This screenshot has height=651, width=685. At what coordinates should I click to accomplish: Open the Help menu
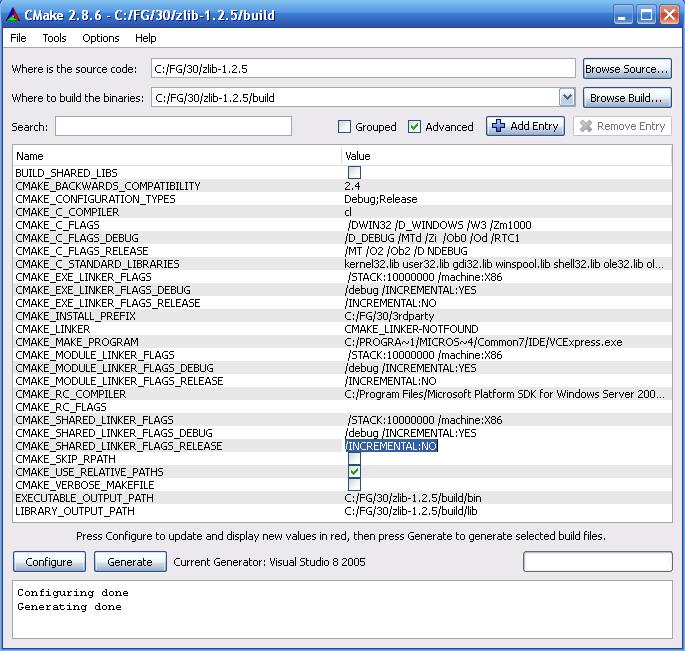[145, 38]
